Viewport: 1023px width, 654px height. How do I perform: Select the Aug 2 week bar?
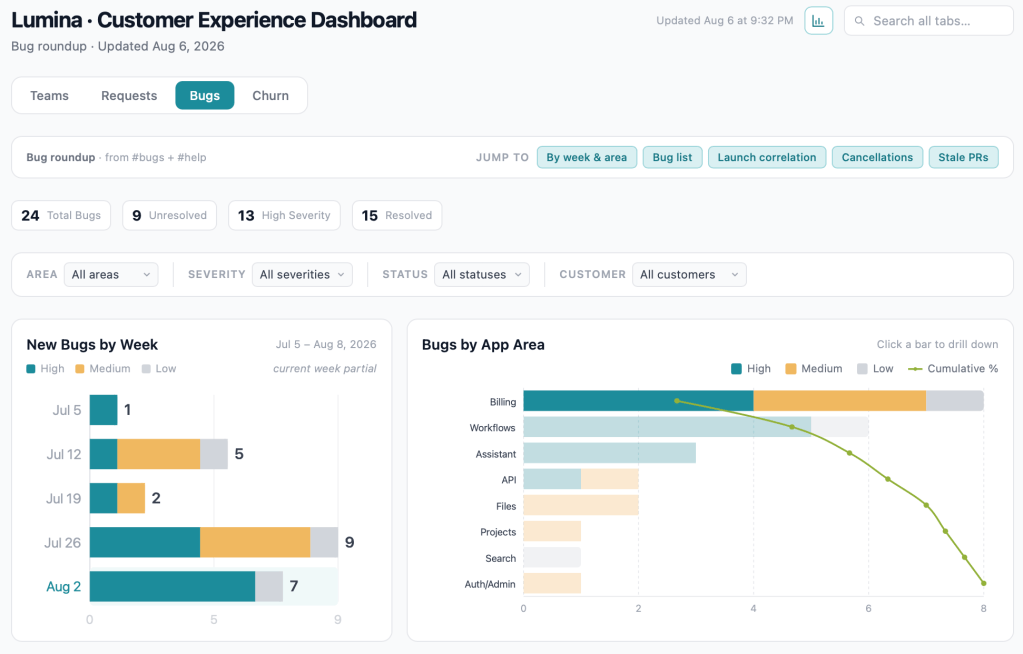pos(186,586)
